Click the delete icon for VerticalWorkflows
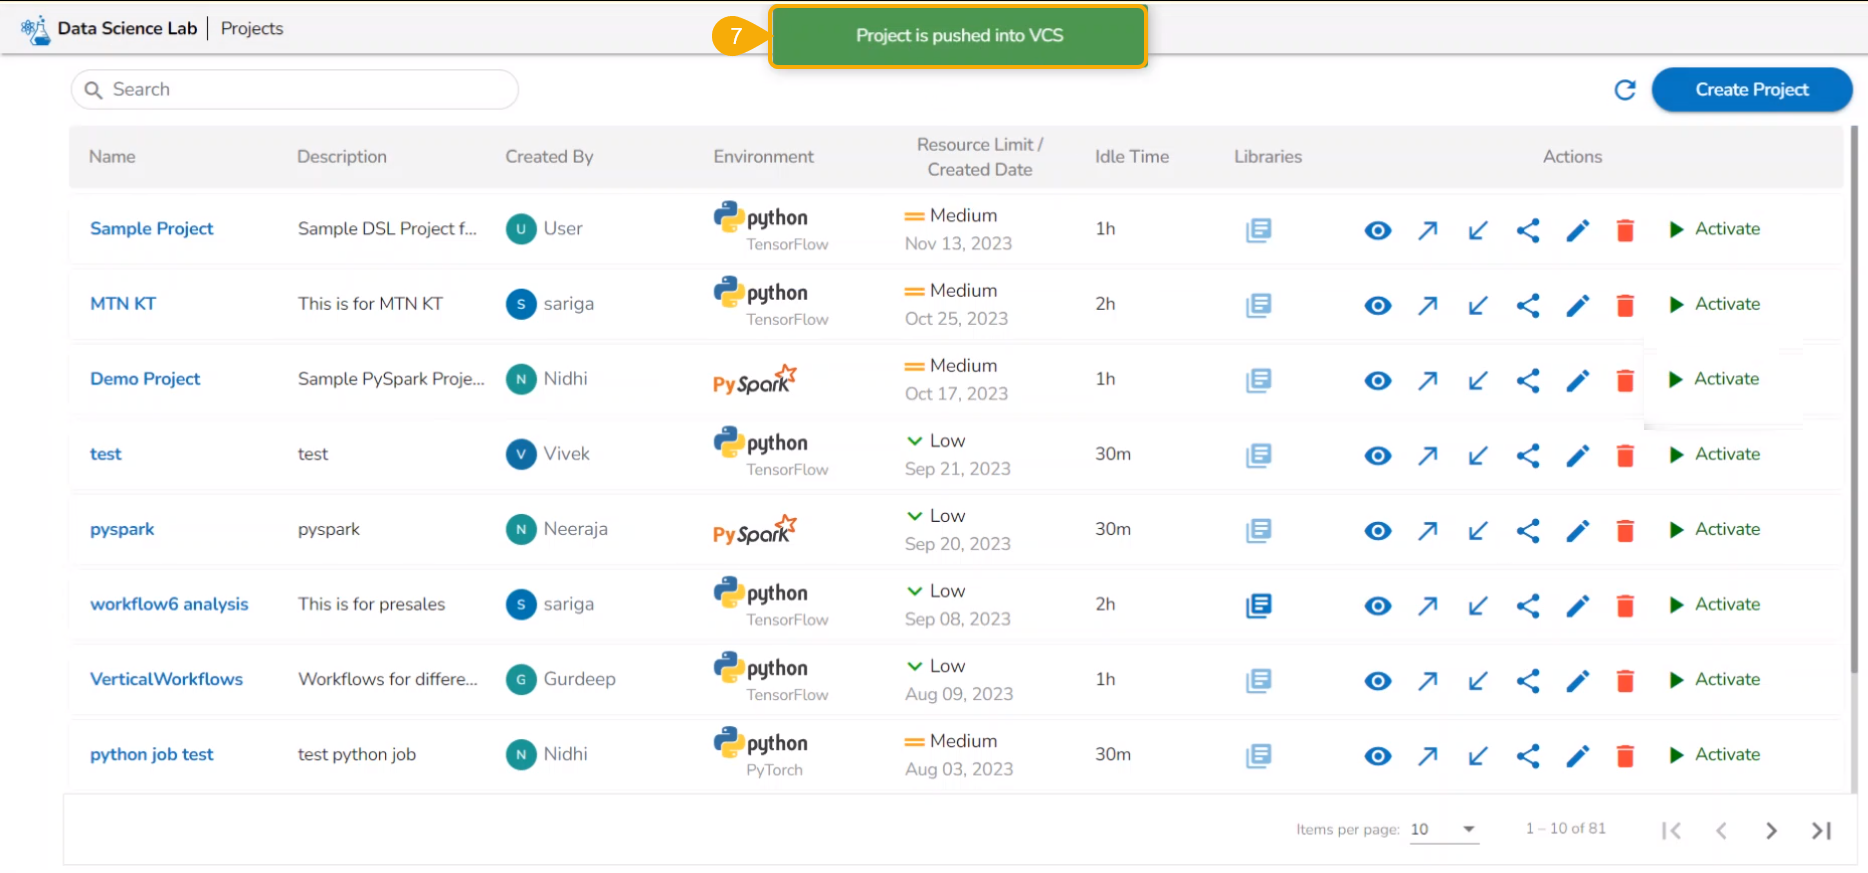Viewport: 1868px width, 873px height. click(1625, 680)
